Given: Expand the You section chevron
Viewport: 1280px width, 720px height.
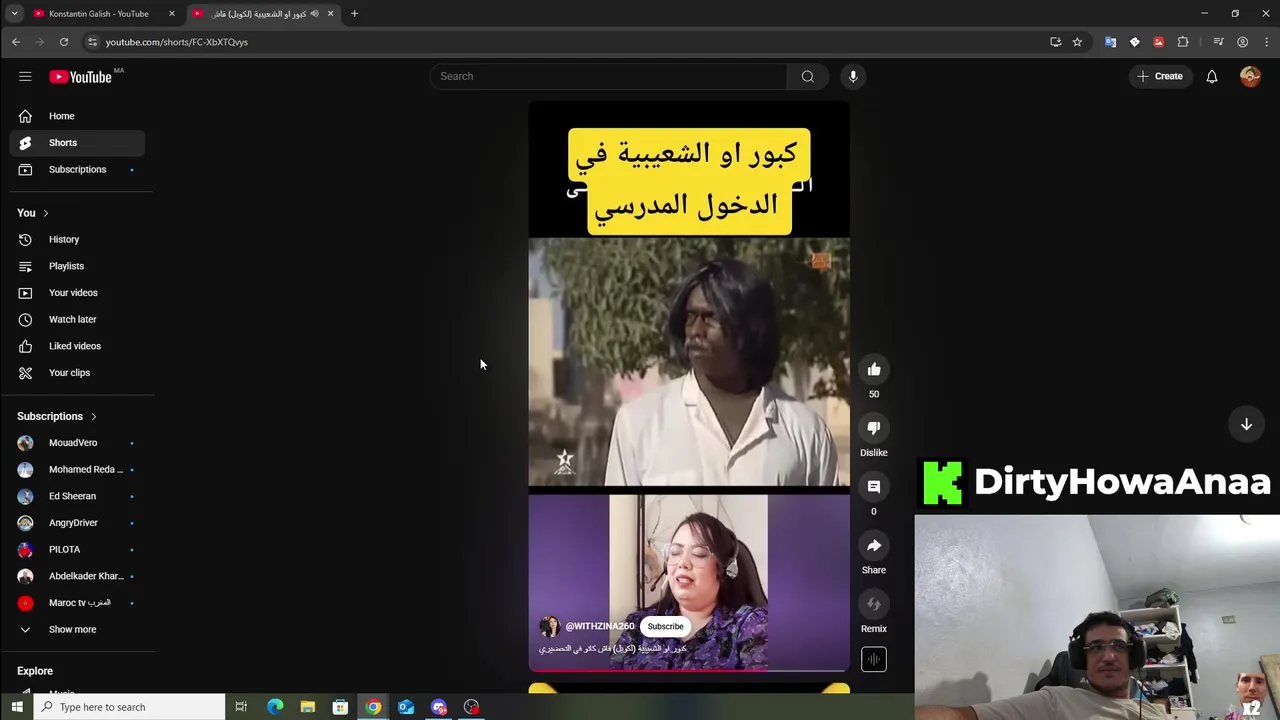Looking at the screenshot, I should 45,213.
